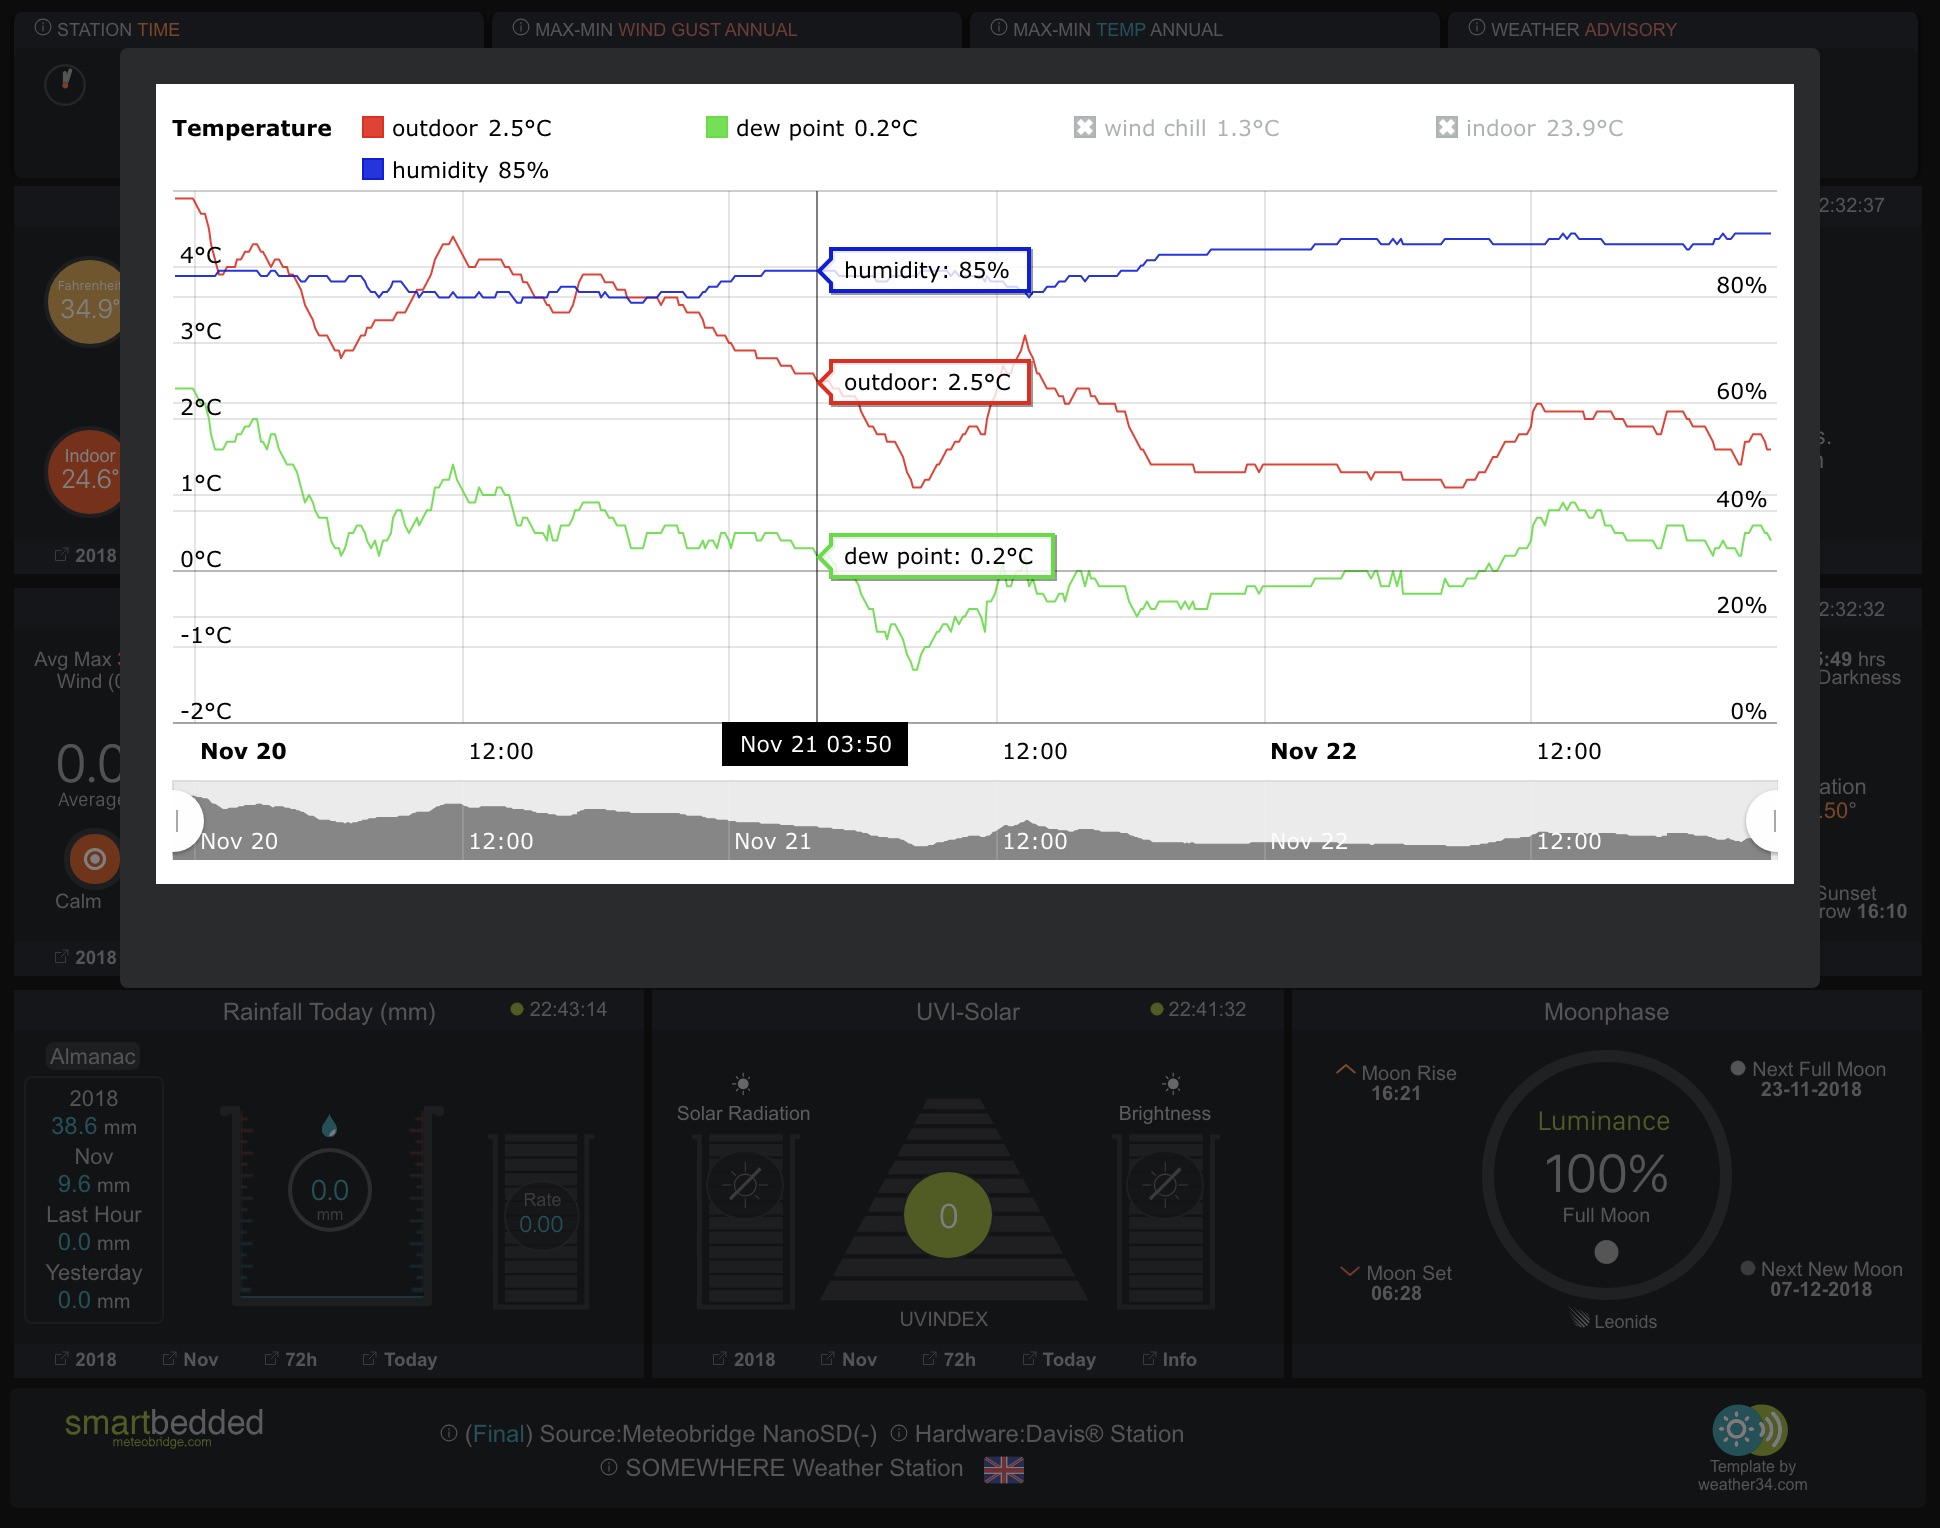Click the UK flag icon
The height and width of the screenshot is (1528, 1940).
click(x=1003, y=1470)
